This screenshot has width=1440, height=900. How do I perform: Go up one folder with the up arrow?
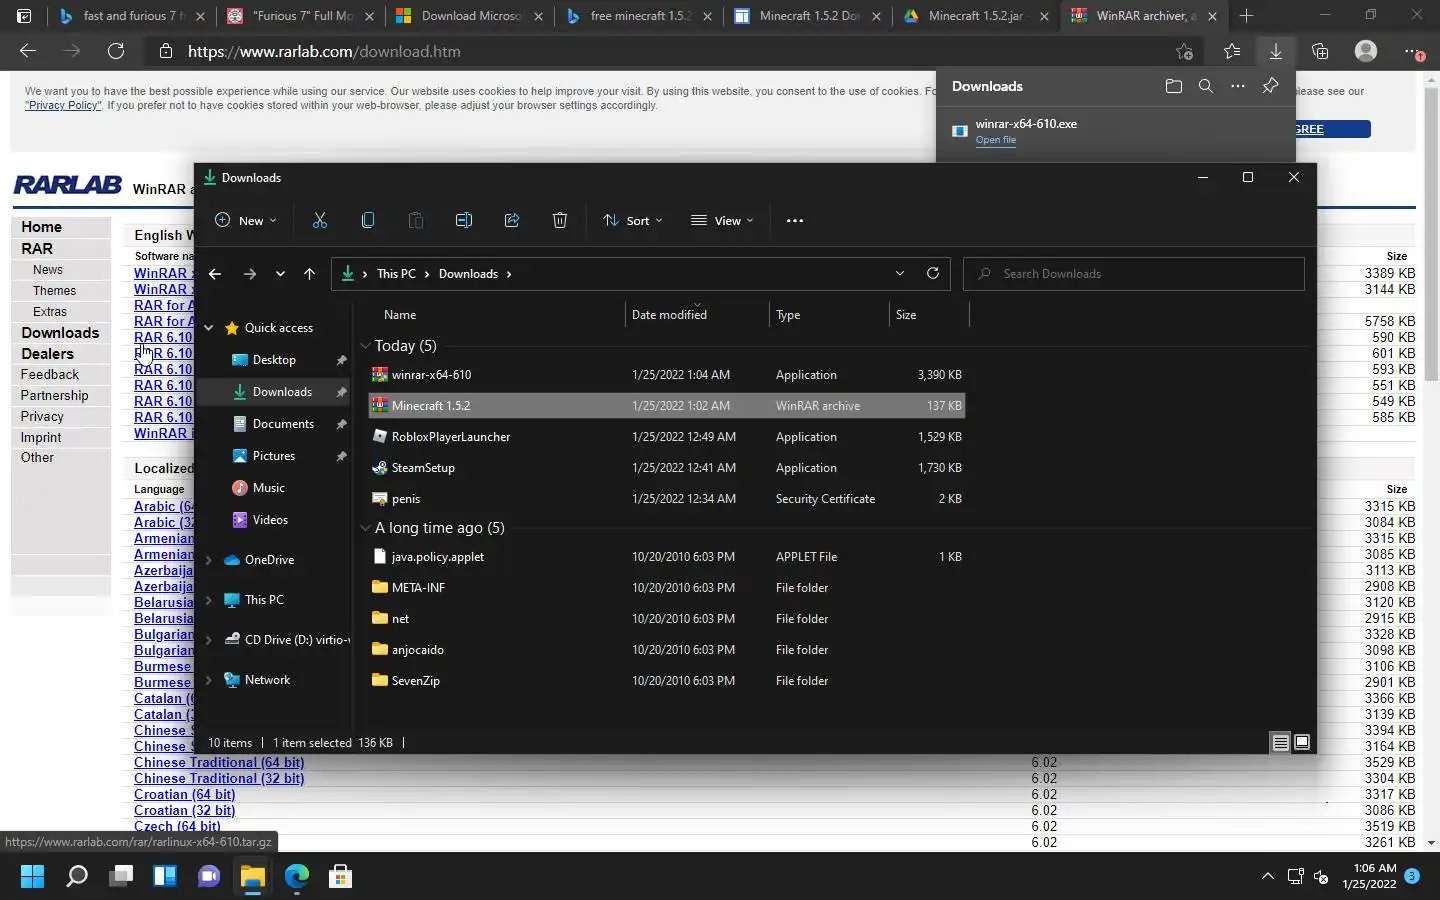click(x=309, y=274)
